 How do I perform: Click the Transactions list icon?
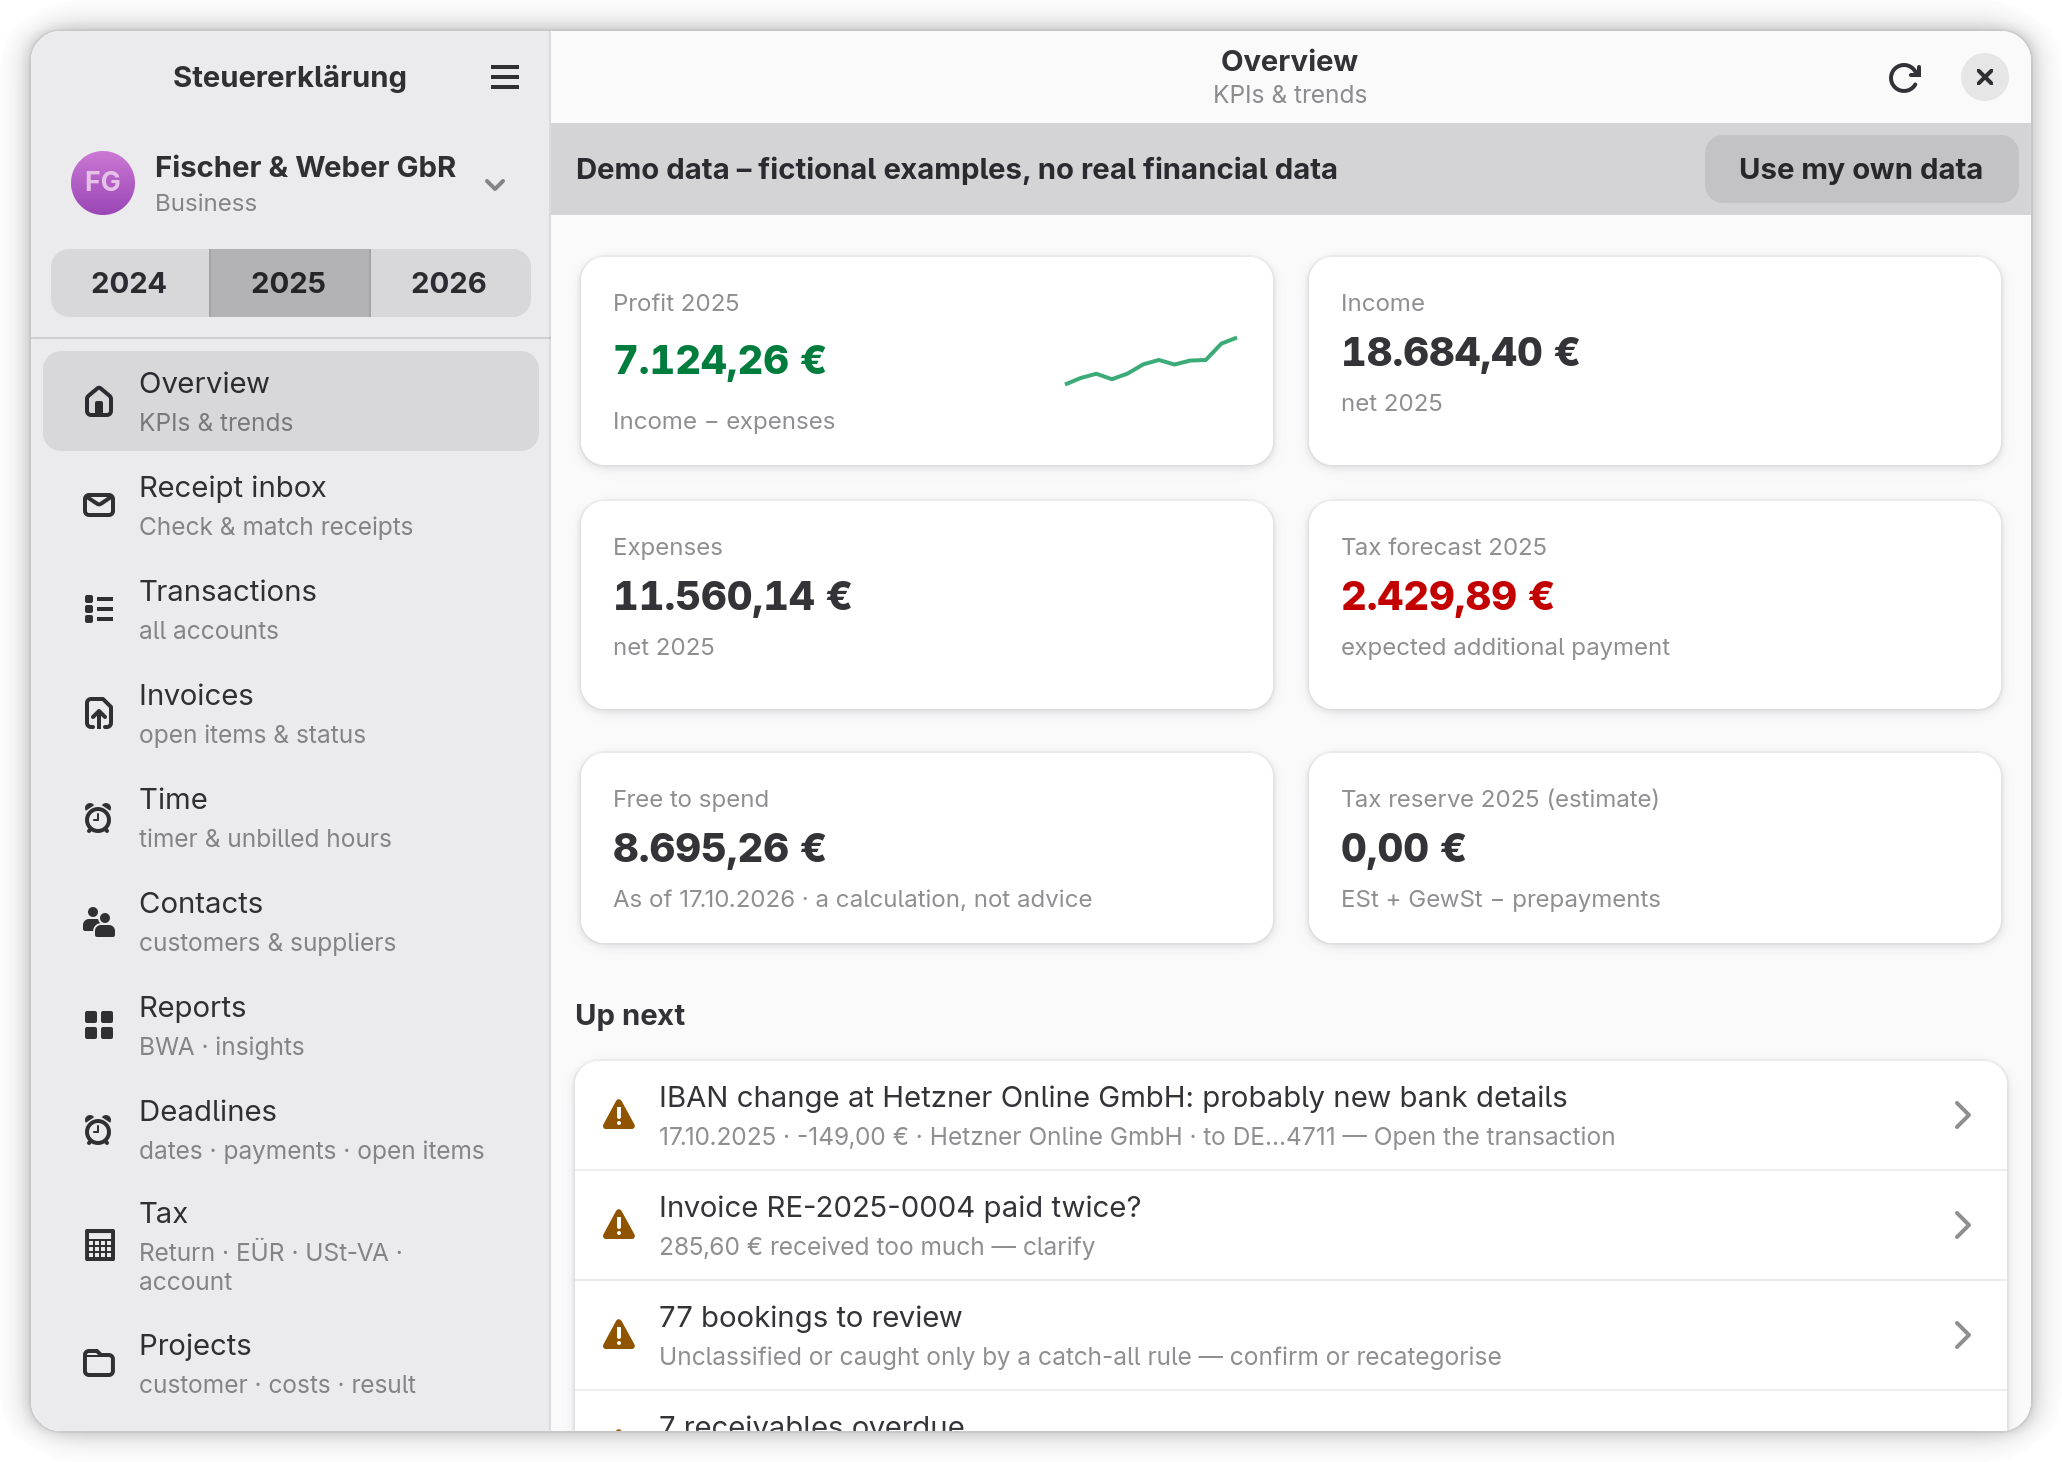click(99, 609)
